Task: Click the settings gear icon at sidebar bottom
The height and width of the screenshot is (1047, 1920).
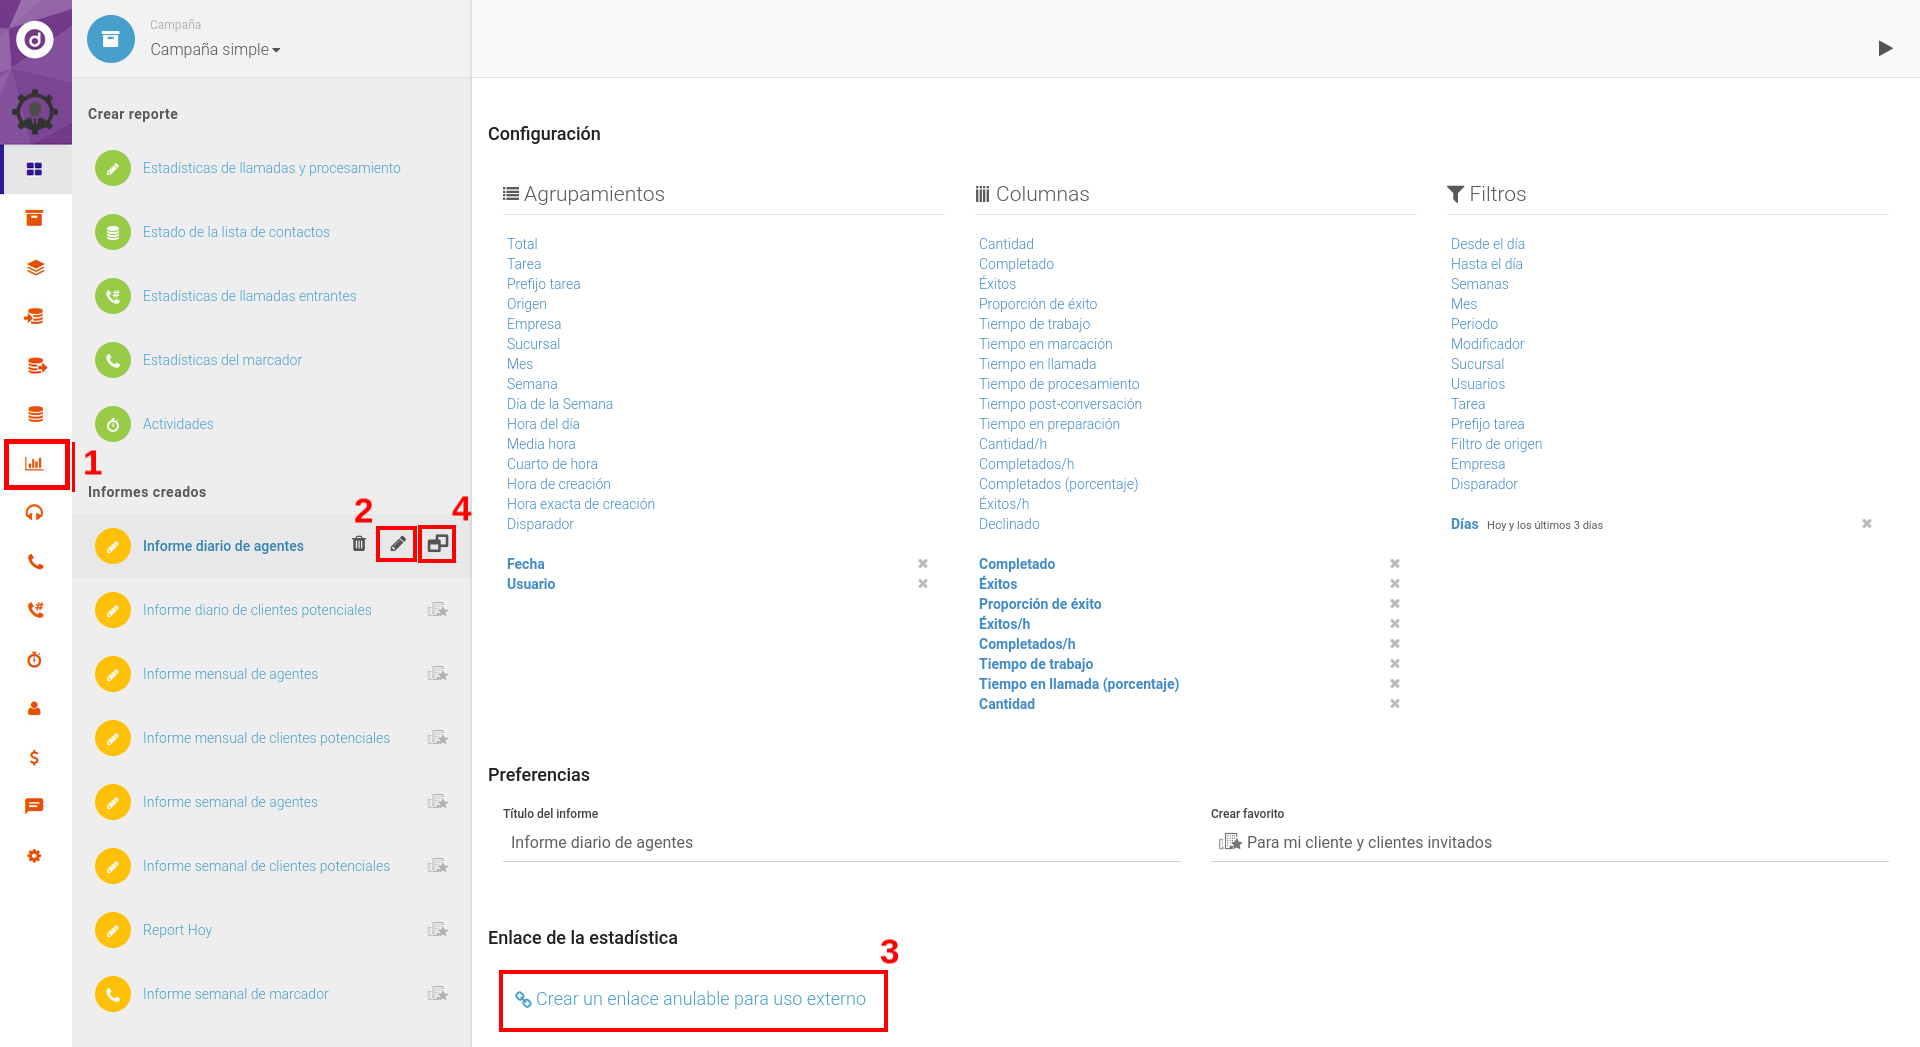Action: (36, 856)
